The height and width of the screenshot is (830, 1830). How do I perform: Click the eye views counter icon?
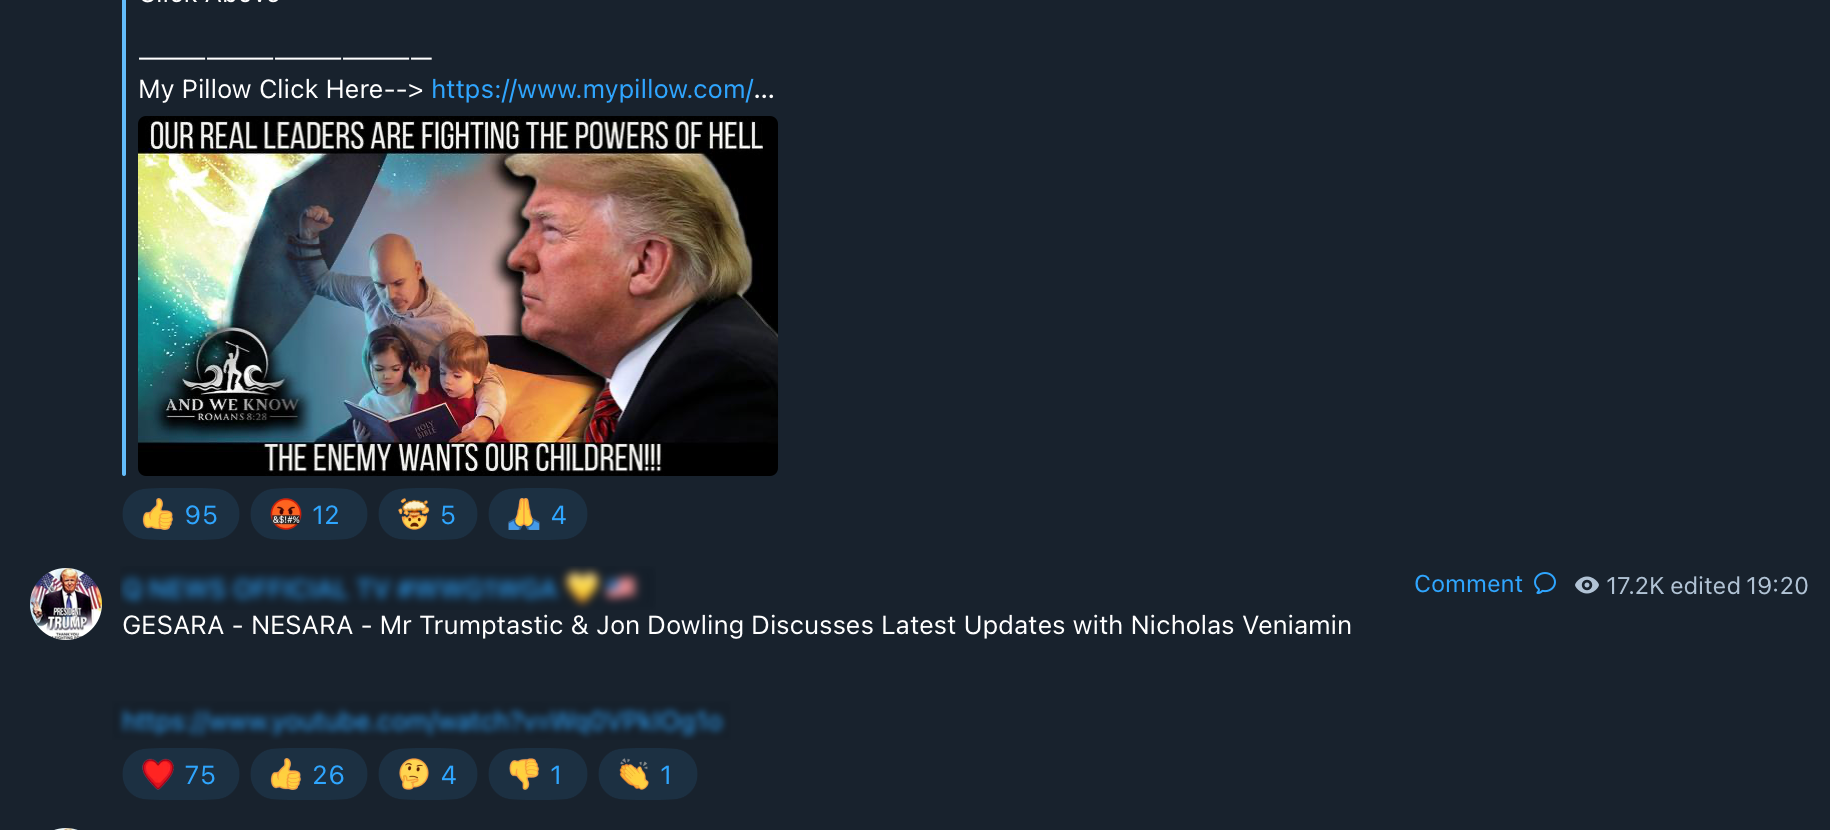[1586, 585]
